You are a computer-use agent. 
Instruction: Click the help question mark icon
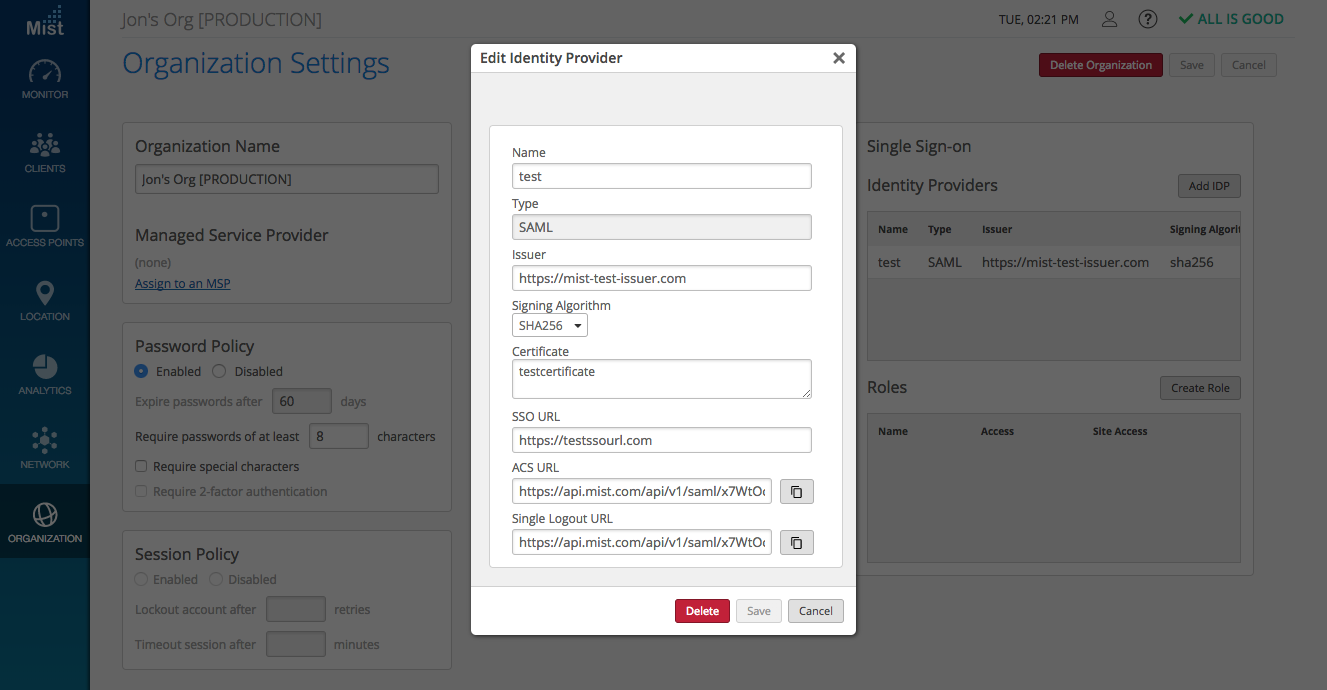click(1148, 19)
